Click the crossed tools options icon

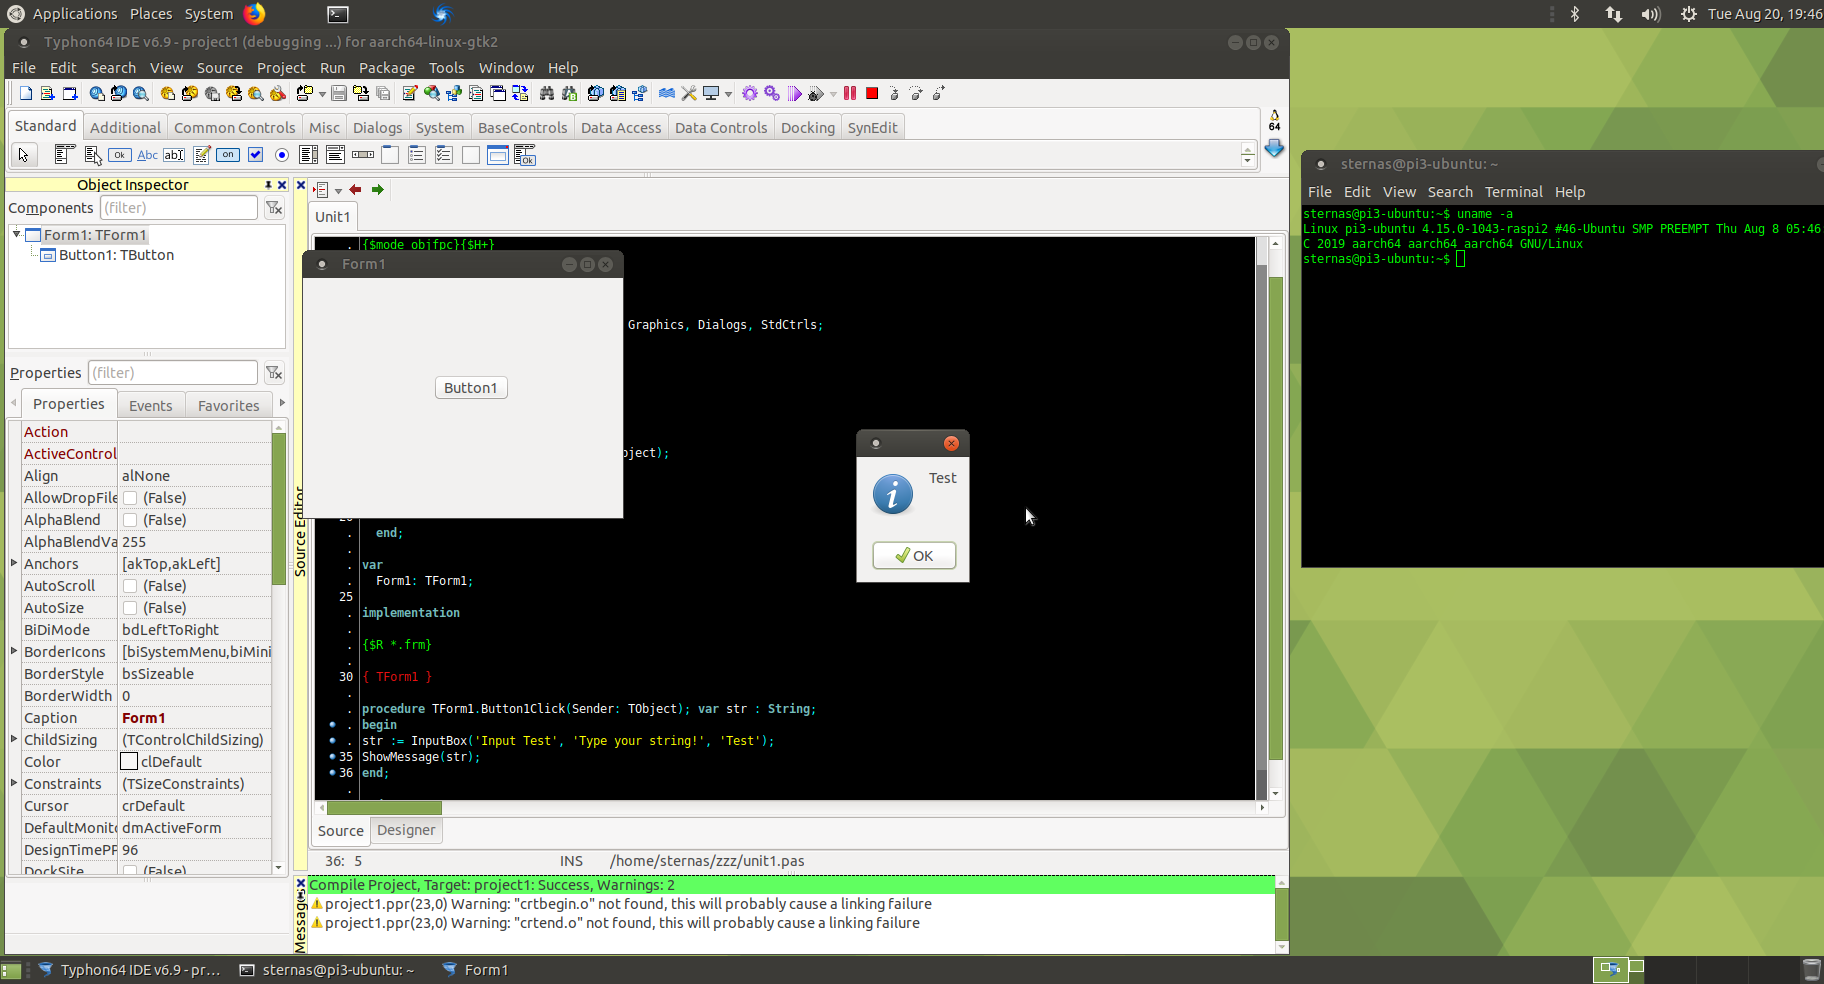[x=689, y=93]
